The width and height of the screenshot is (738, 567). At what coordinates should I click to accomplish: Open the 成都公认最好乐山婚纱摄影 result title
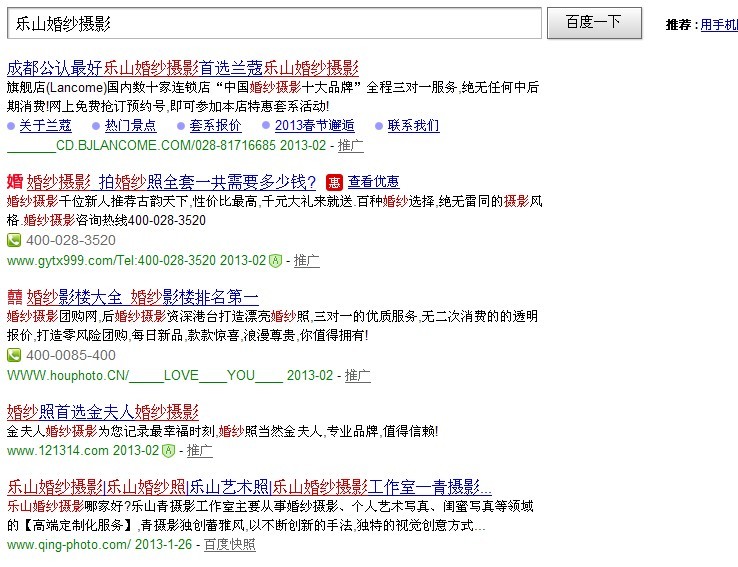pos(183,69)
